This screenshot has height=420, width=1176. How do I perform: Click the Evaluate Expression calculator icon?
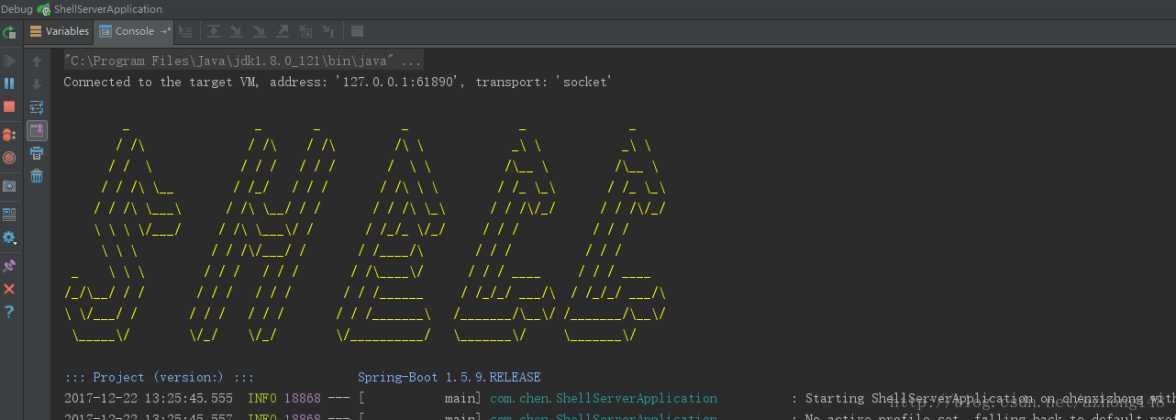tap(357, 32)
